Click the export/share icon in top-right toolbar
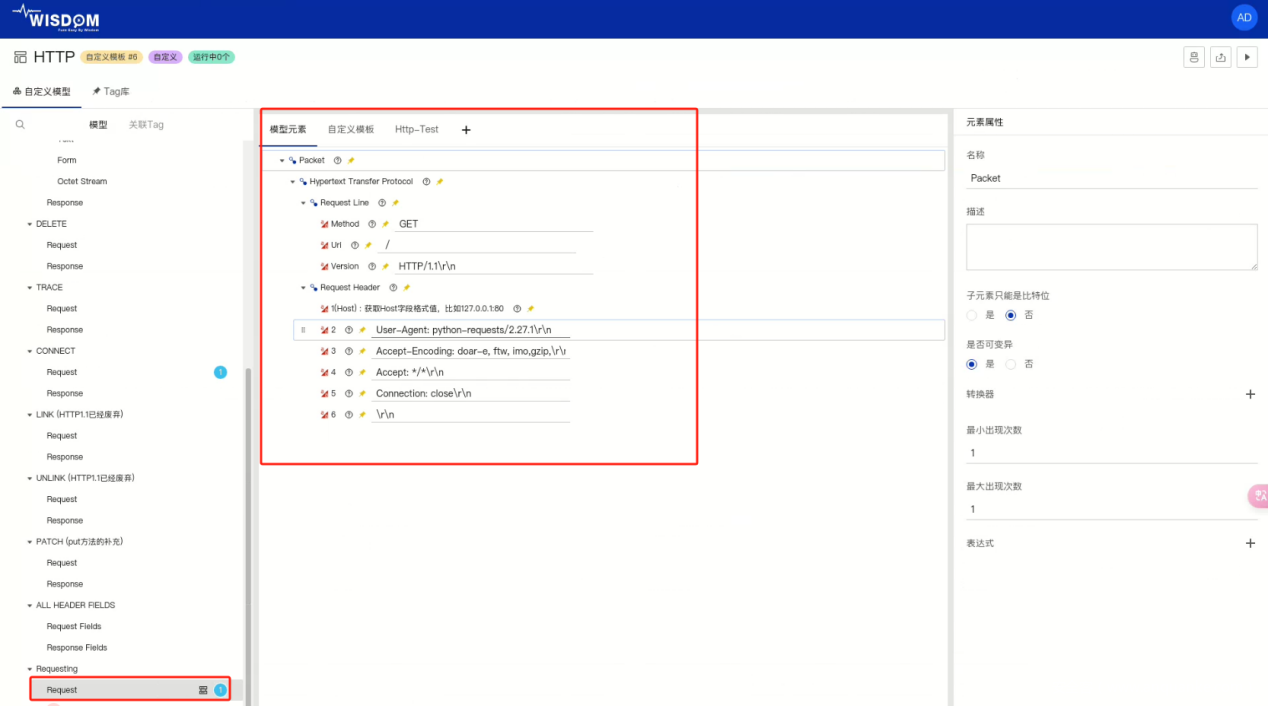Viewport: 1268px width, 706px height. point(1220,58)
